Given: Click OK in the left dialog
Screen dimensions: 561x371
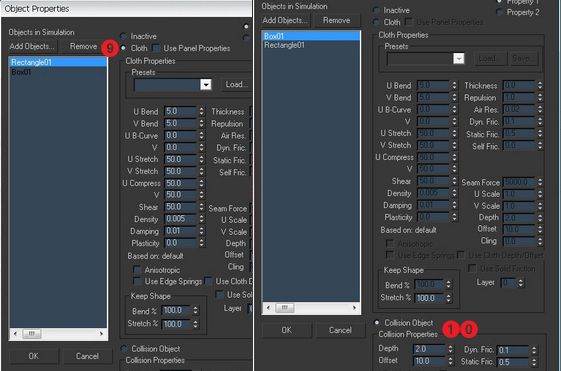Looking at the screenshot, I should 34,356.
